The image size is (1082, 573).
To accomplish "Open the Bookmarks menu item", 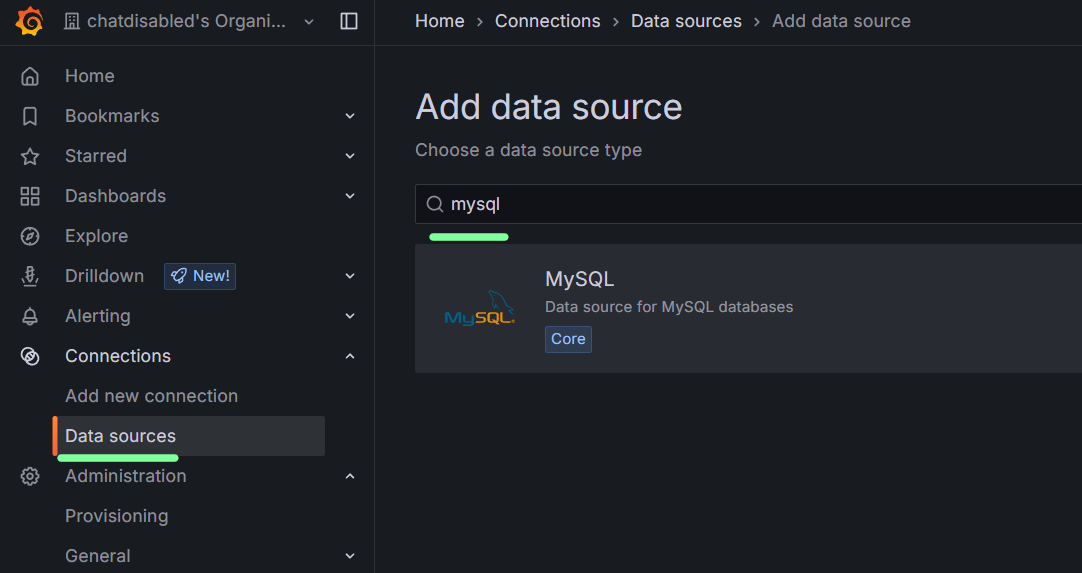I will [x=112, y=116].
